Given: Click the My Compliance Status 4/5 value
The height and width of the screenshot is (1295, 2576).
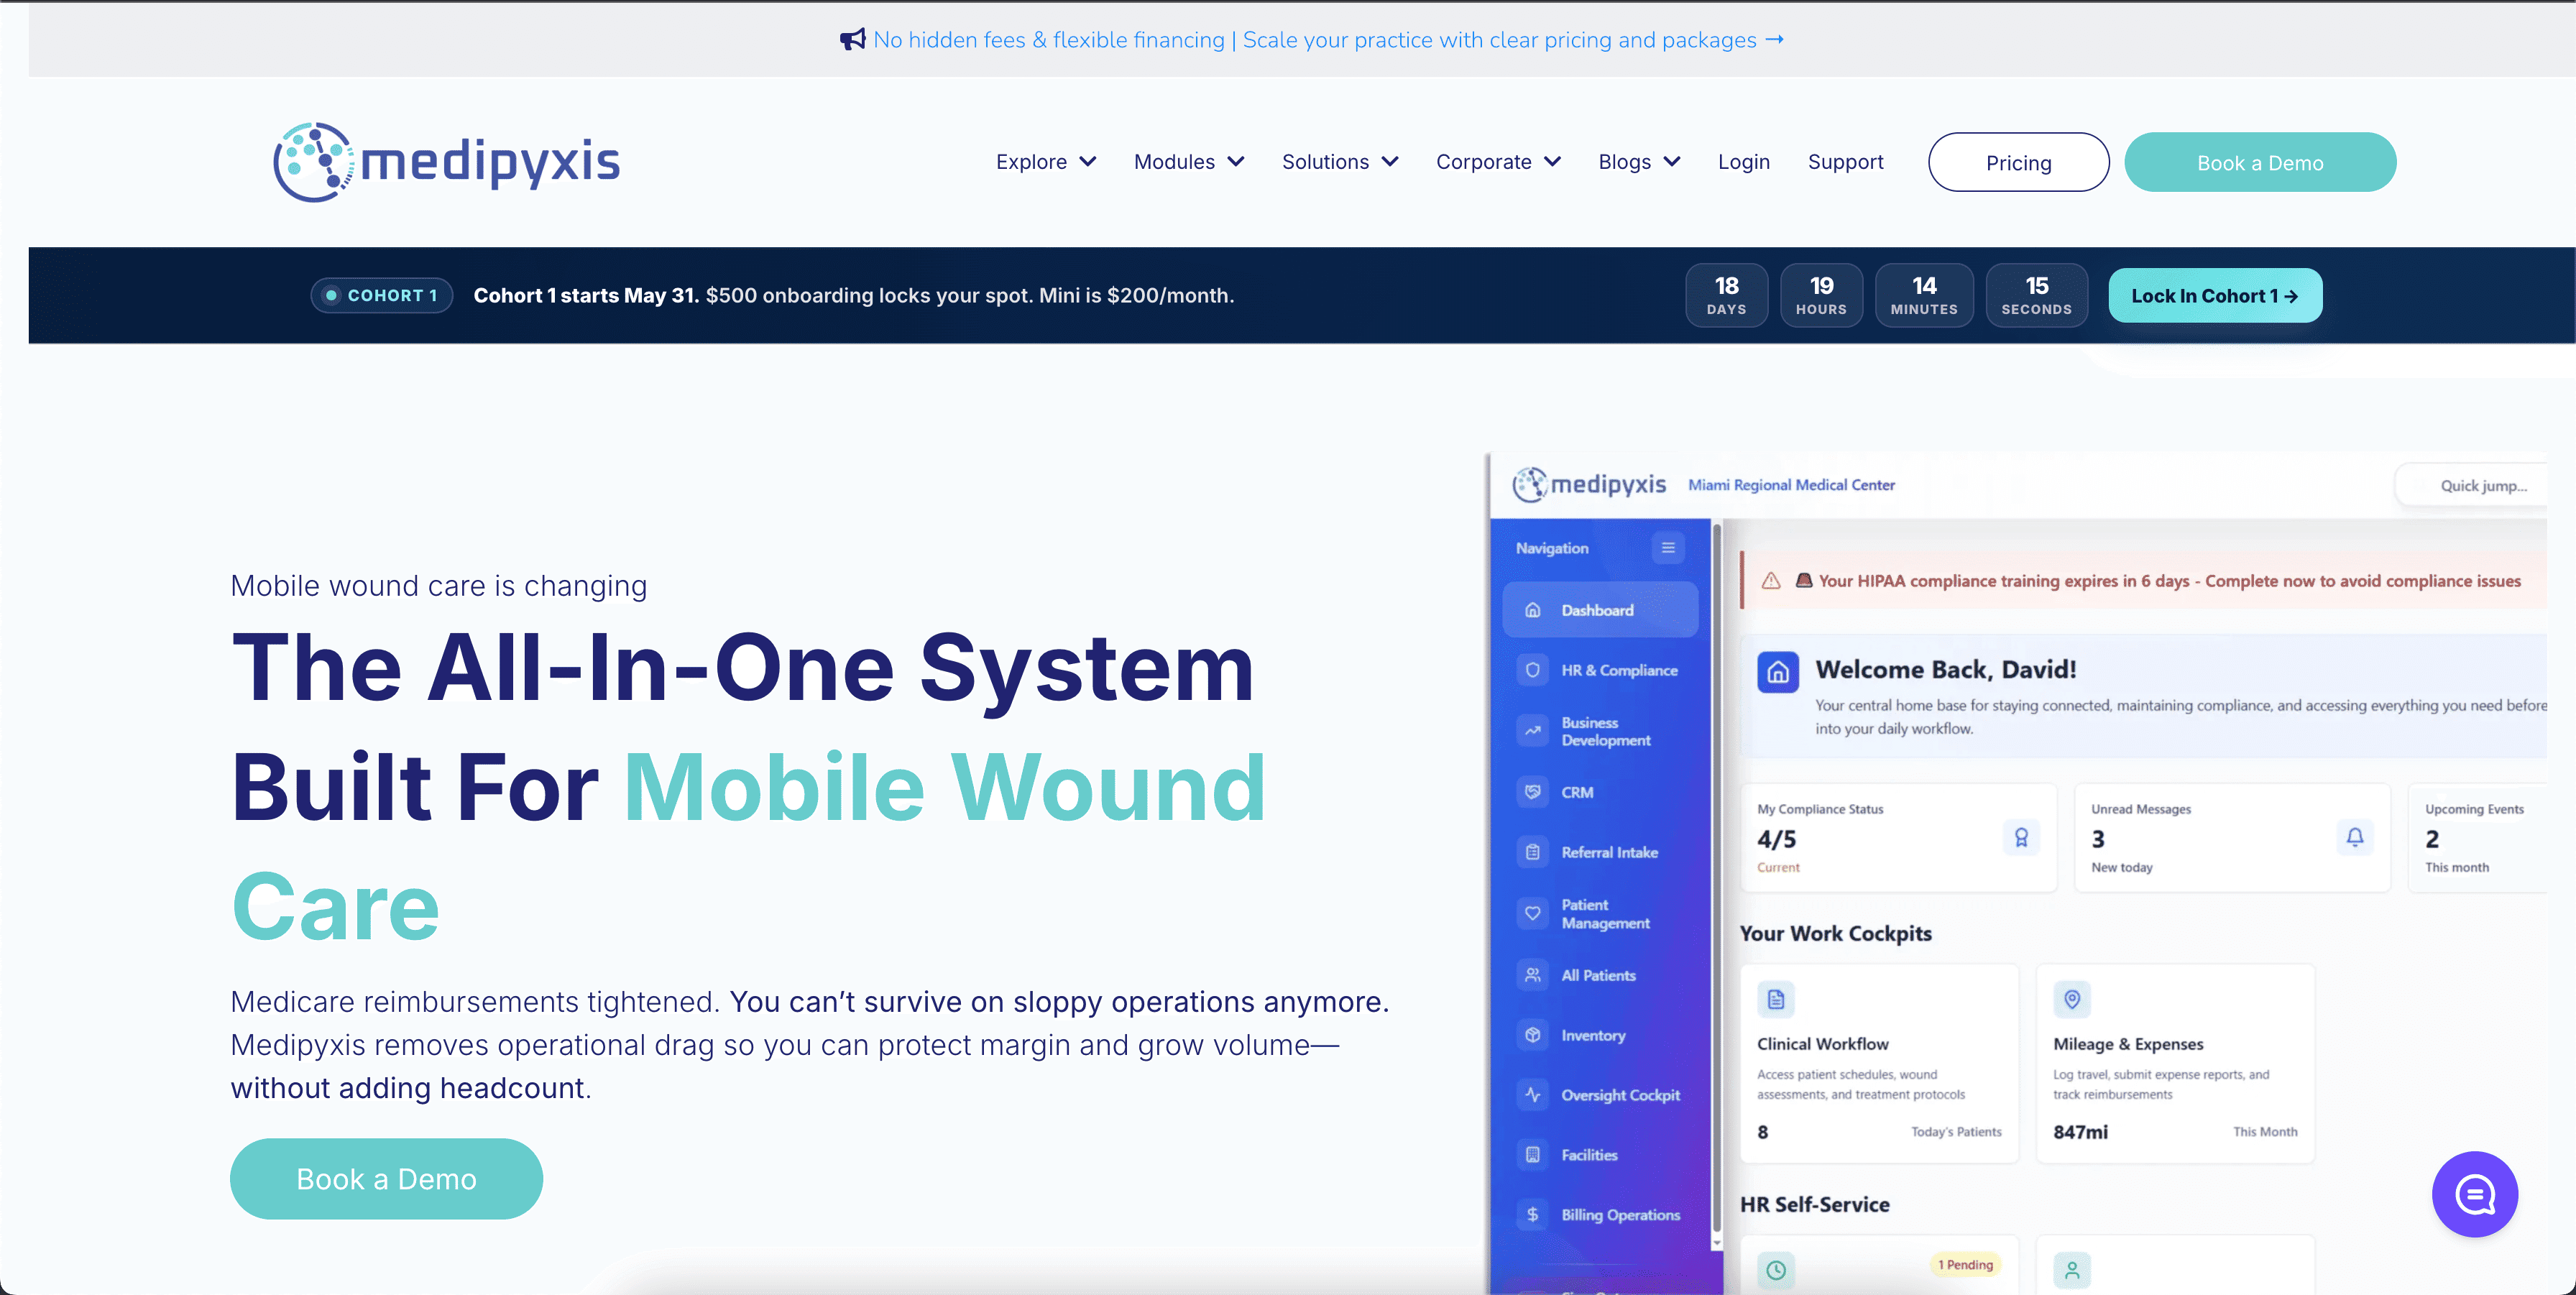Looking at the screenshot, I should click(1776, 839).
